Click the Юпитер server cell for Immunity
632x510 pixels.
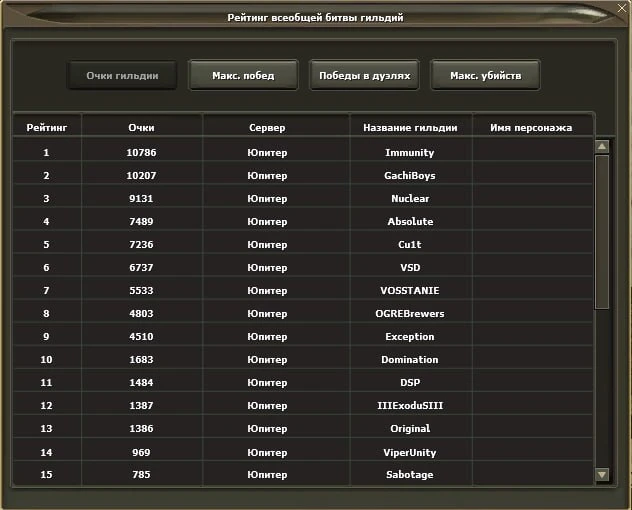point(267,153)
